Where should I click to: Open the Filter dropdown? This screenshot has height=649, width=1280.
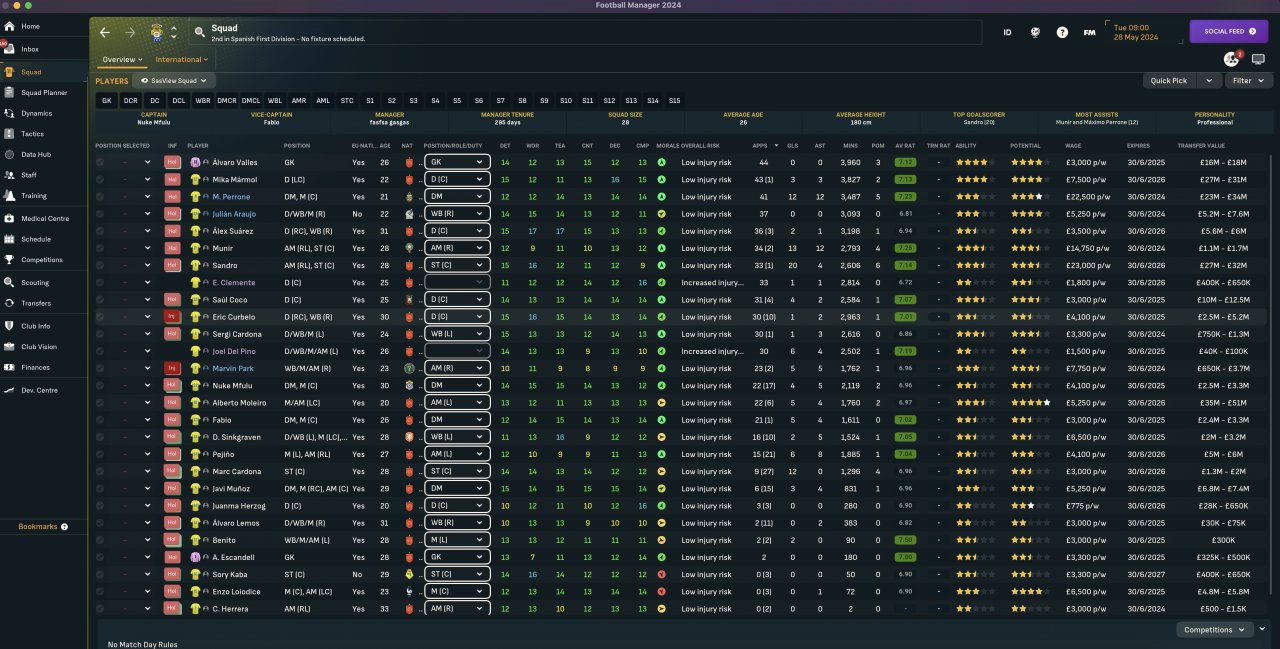1247,81
